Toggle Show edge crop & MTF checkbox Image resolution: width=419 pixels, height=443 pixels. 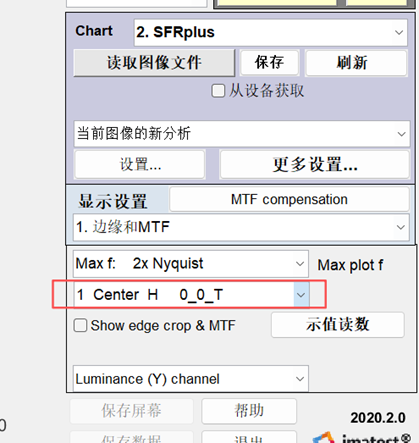click(80, 325)
